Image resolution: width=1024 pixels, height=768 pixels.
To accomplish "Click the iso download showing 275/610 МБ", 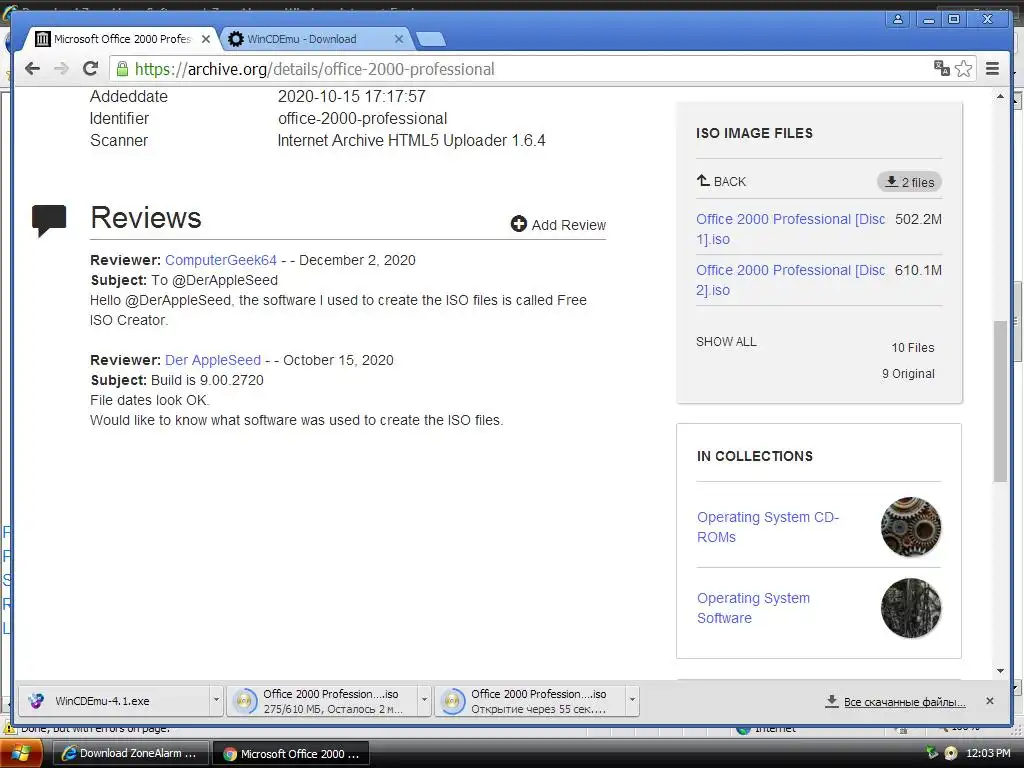I will (x=321, y=701).
